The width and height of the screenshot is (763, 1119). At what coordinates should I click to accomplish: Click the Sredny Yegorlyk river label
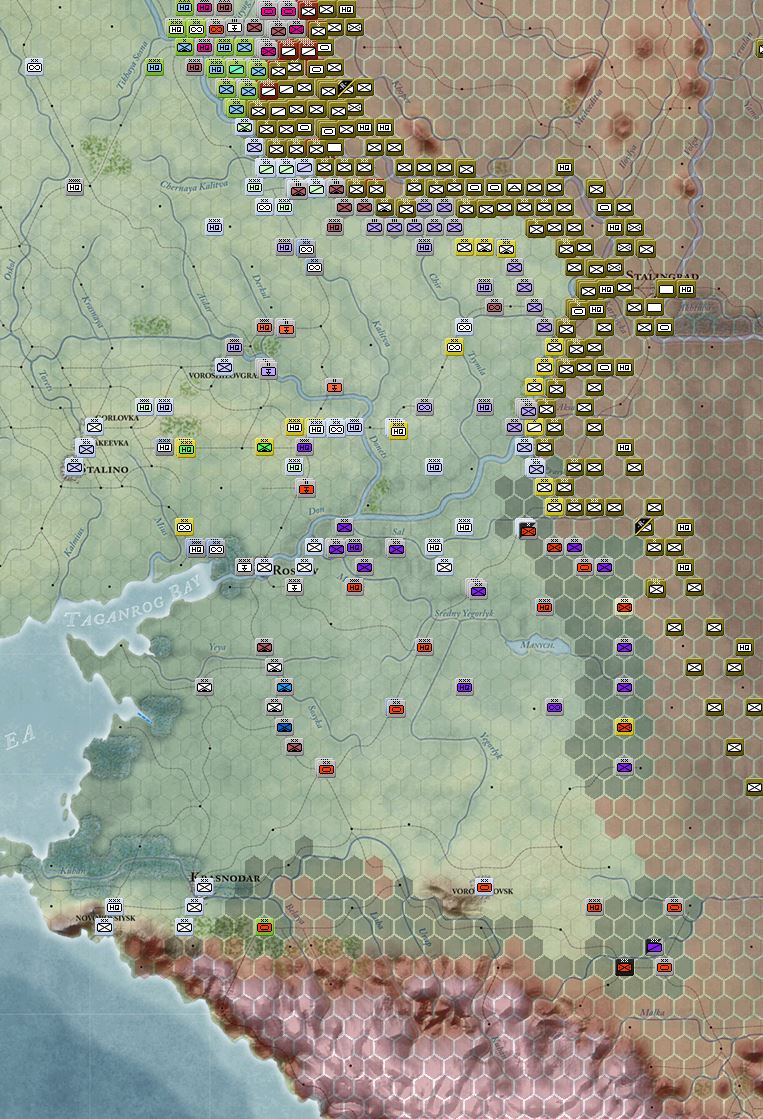pyautogui.click(x=463, y=613)
